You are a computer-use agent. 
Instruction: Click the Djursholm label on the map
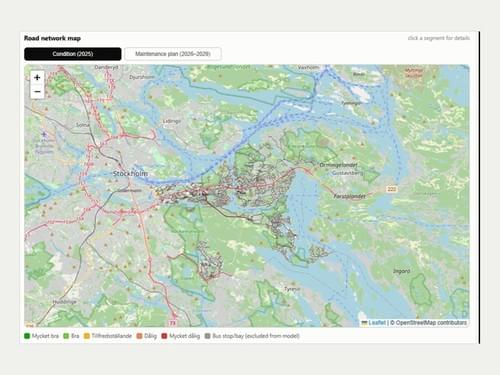click(x=142, y=77)
